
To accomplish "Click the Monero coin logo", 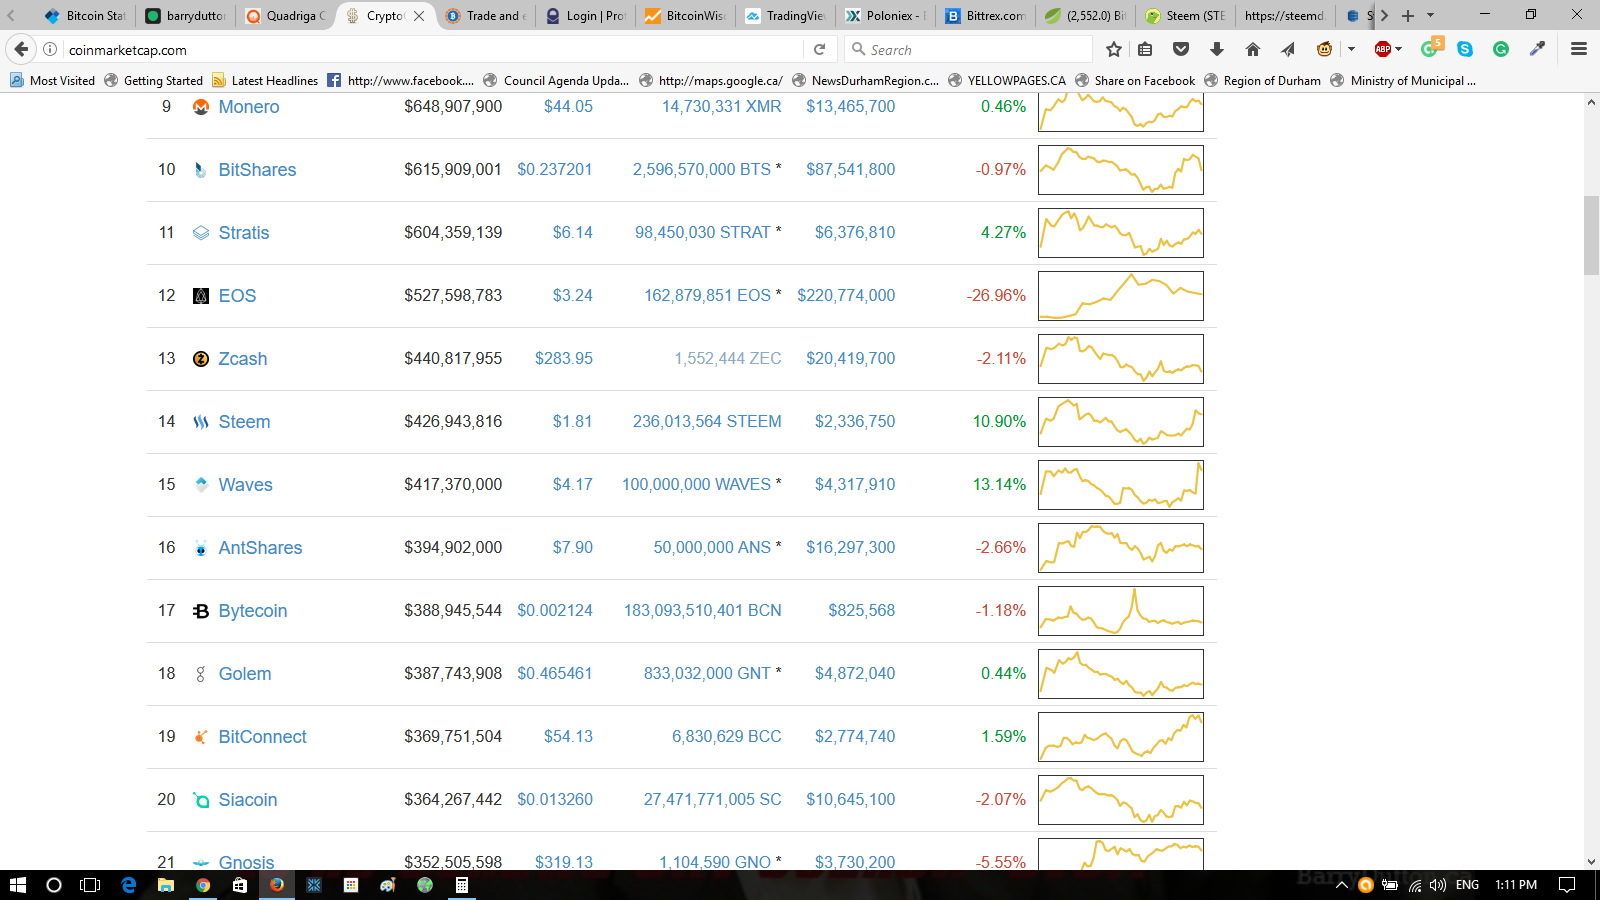I will pos(201,107).
